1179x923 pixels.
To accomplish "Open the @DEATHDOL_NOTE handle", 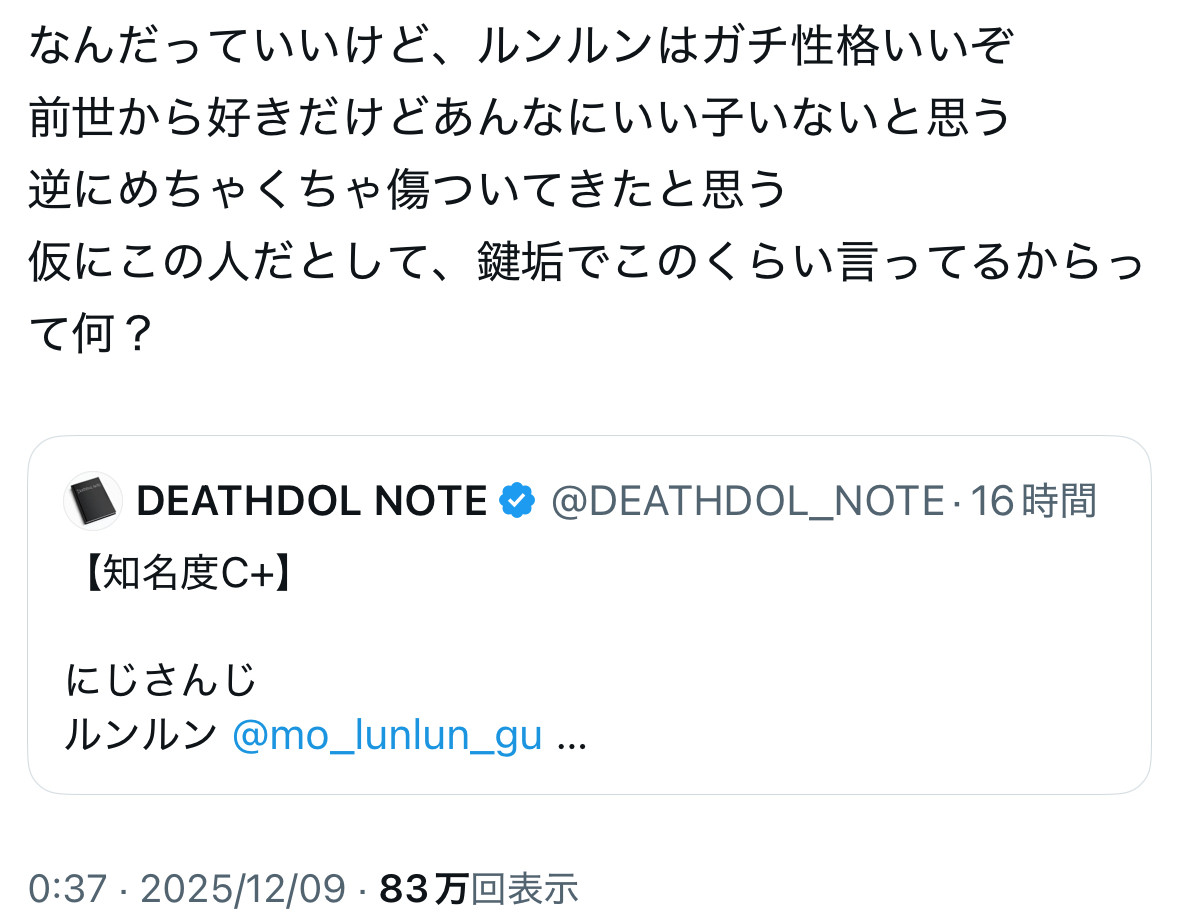I will pos(747,501).
